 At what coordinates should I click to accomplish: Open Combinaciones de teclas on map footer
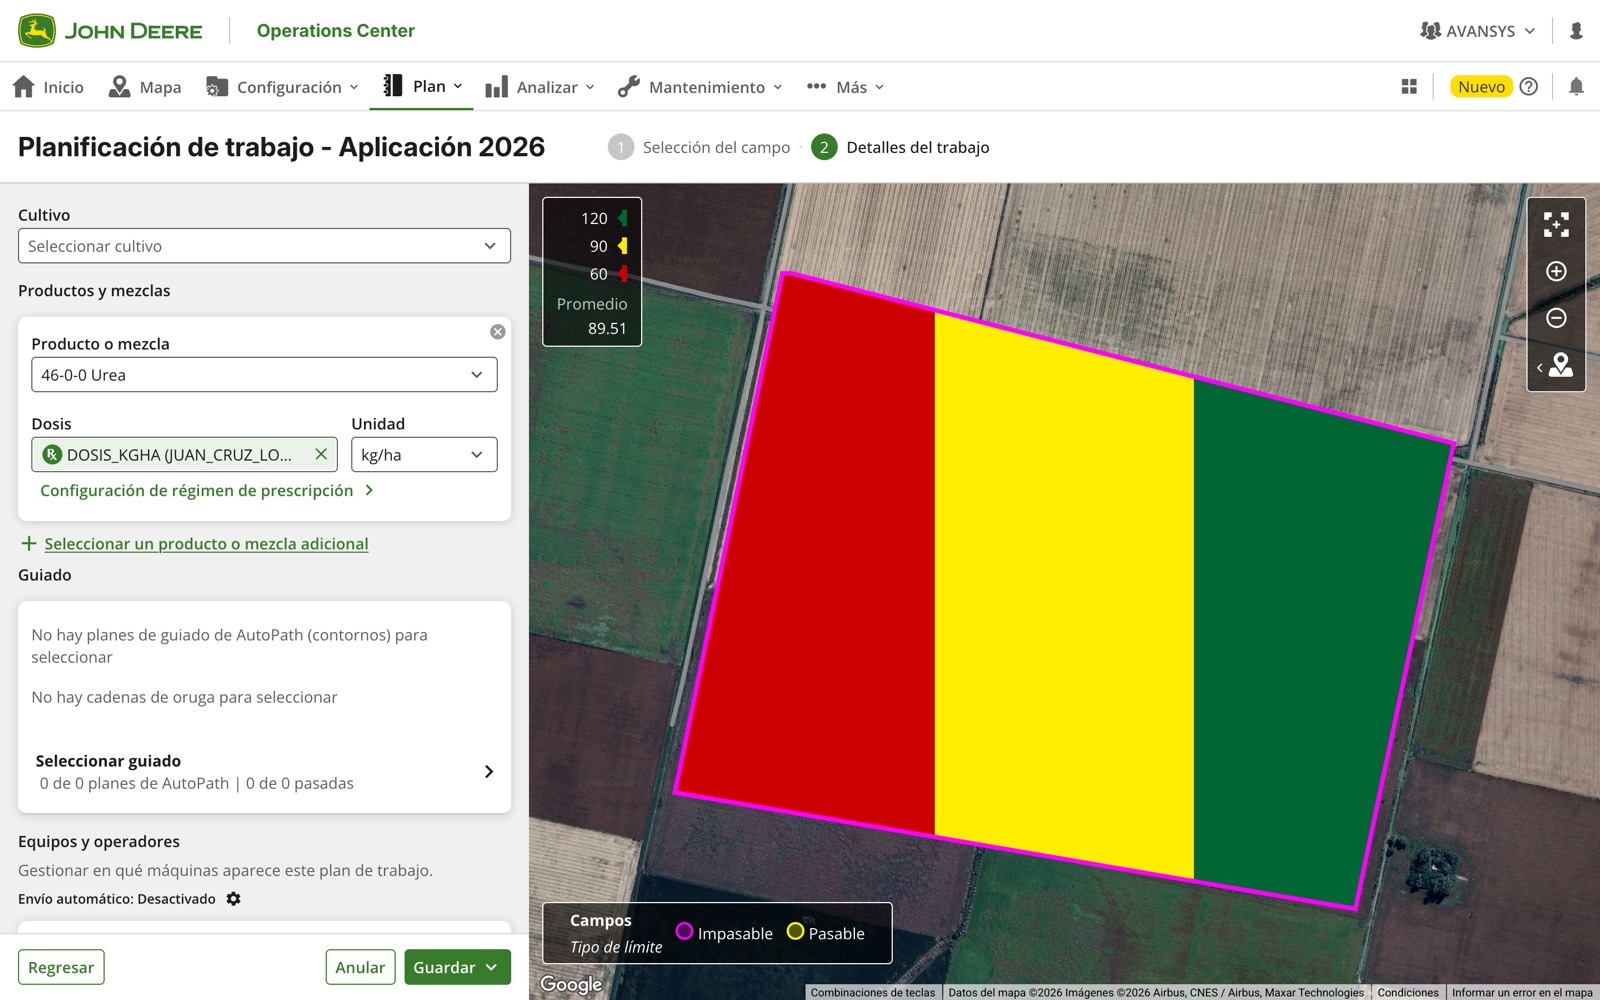[873, 992]
